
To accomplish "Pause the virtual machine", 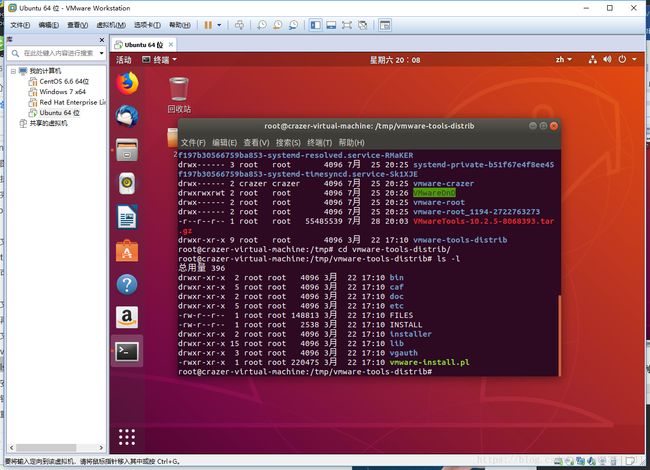I will (x=208, y=25).
